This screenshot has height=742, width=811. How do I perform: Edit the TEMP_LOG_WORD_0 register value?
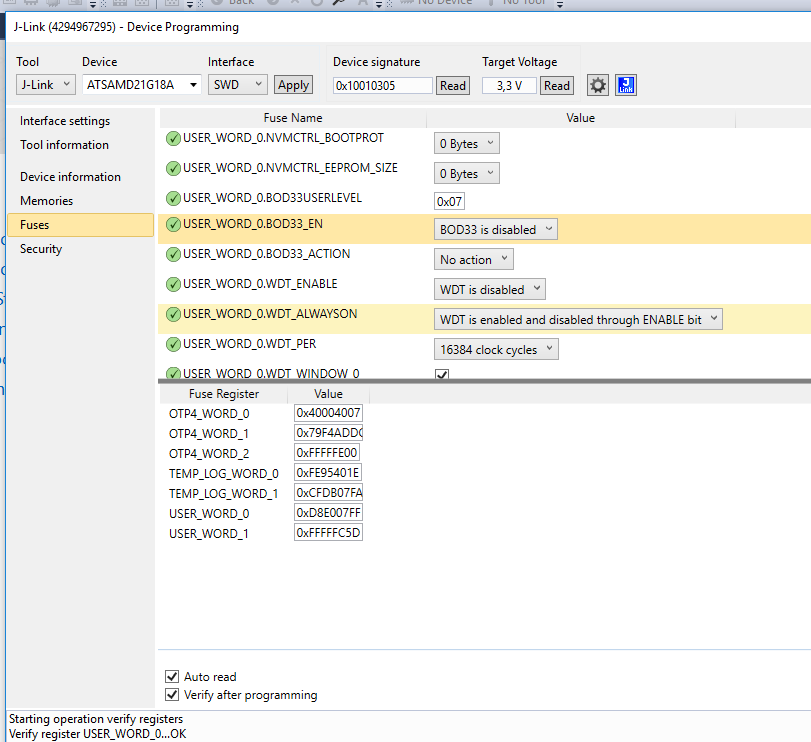coord(328,472)
